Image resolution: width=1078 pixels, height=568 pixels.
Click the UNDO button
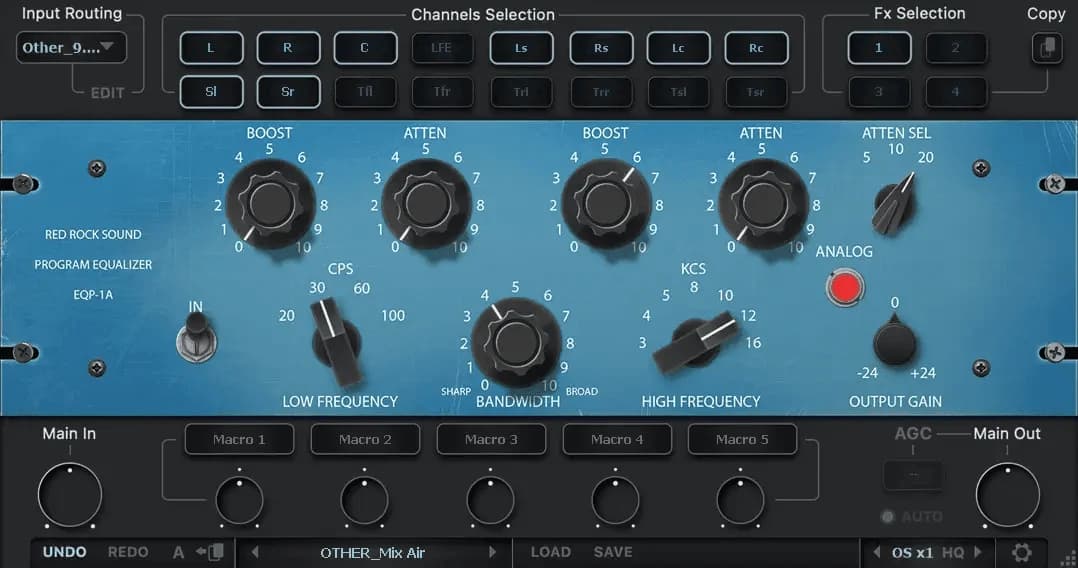(x=64, y=552)
